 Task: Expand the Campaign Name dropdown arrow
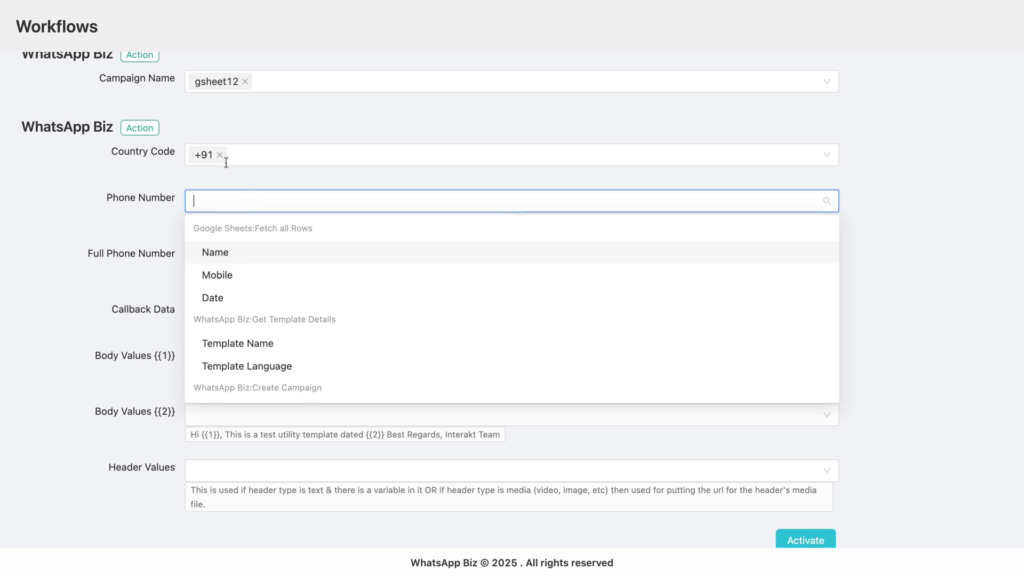tap(826, 82)
